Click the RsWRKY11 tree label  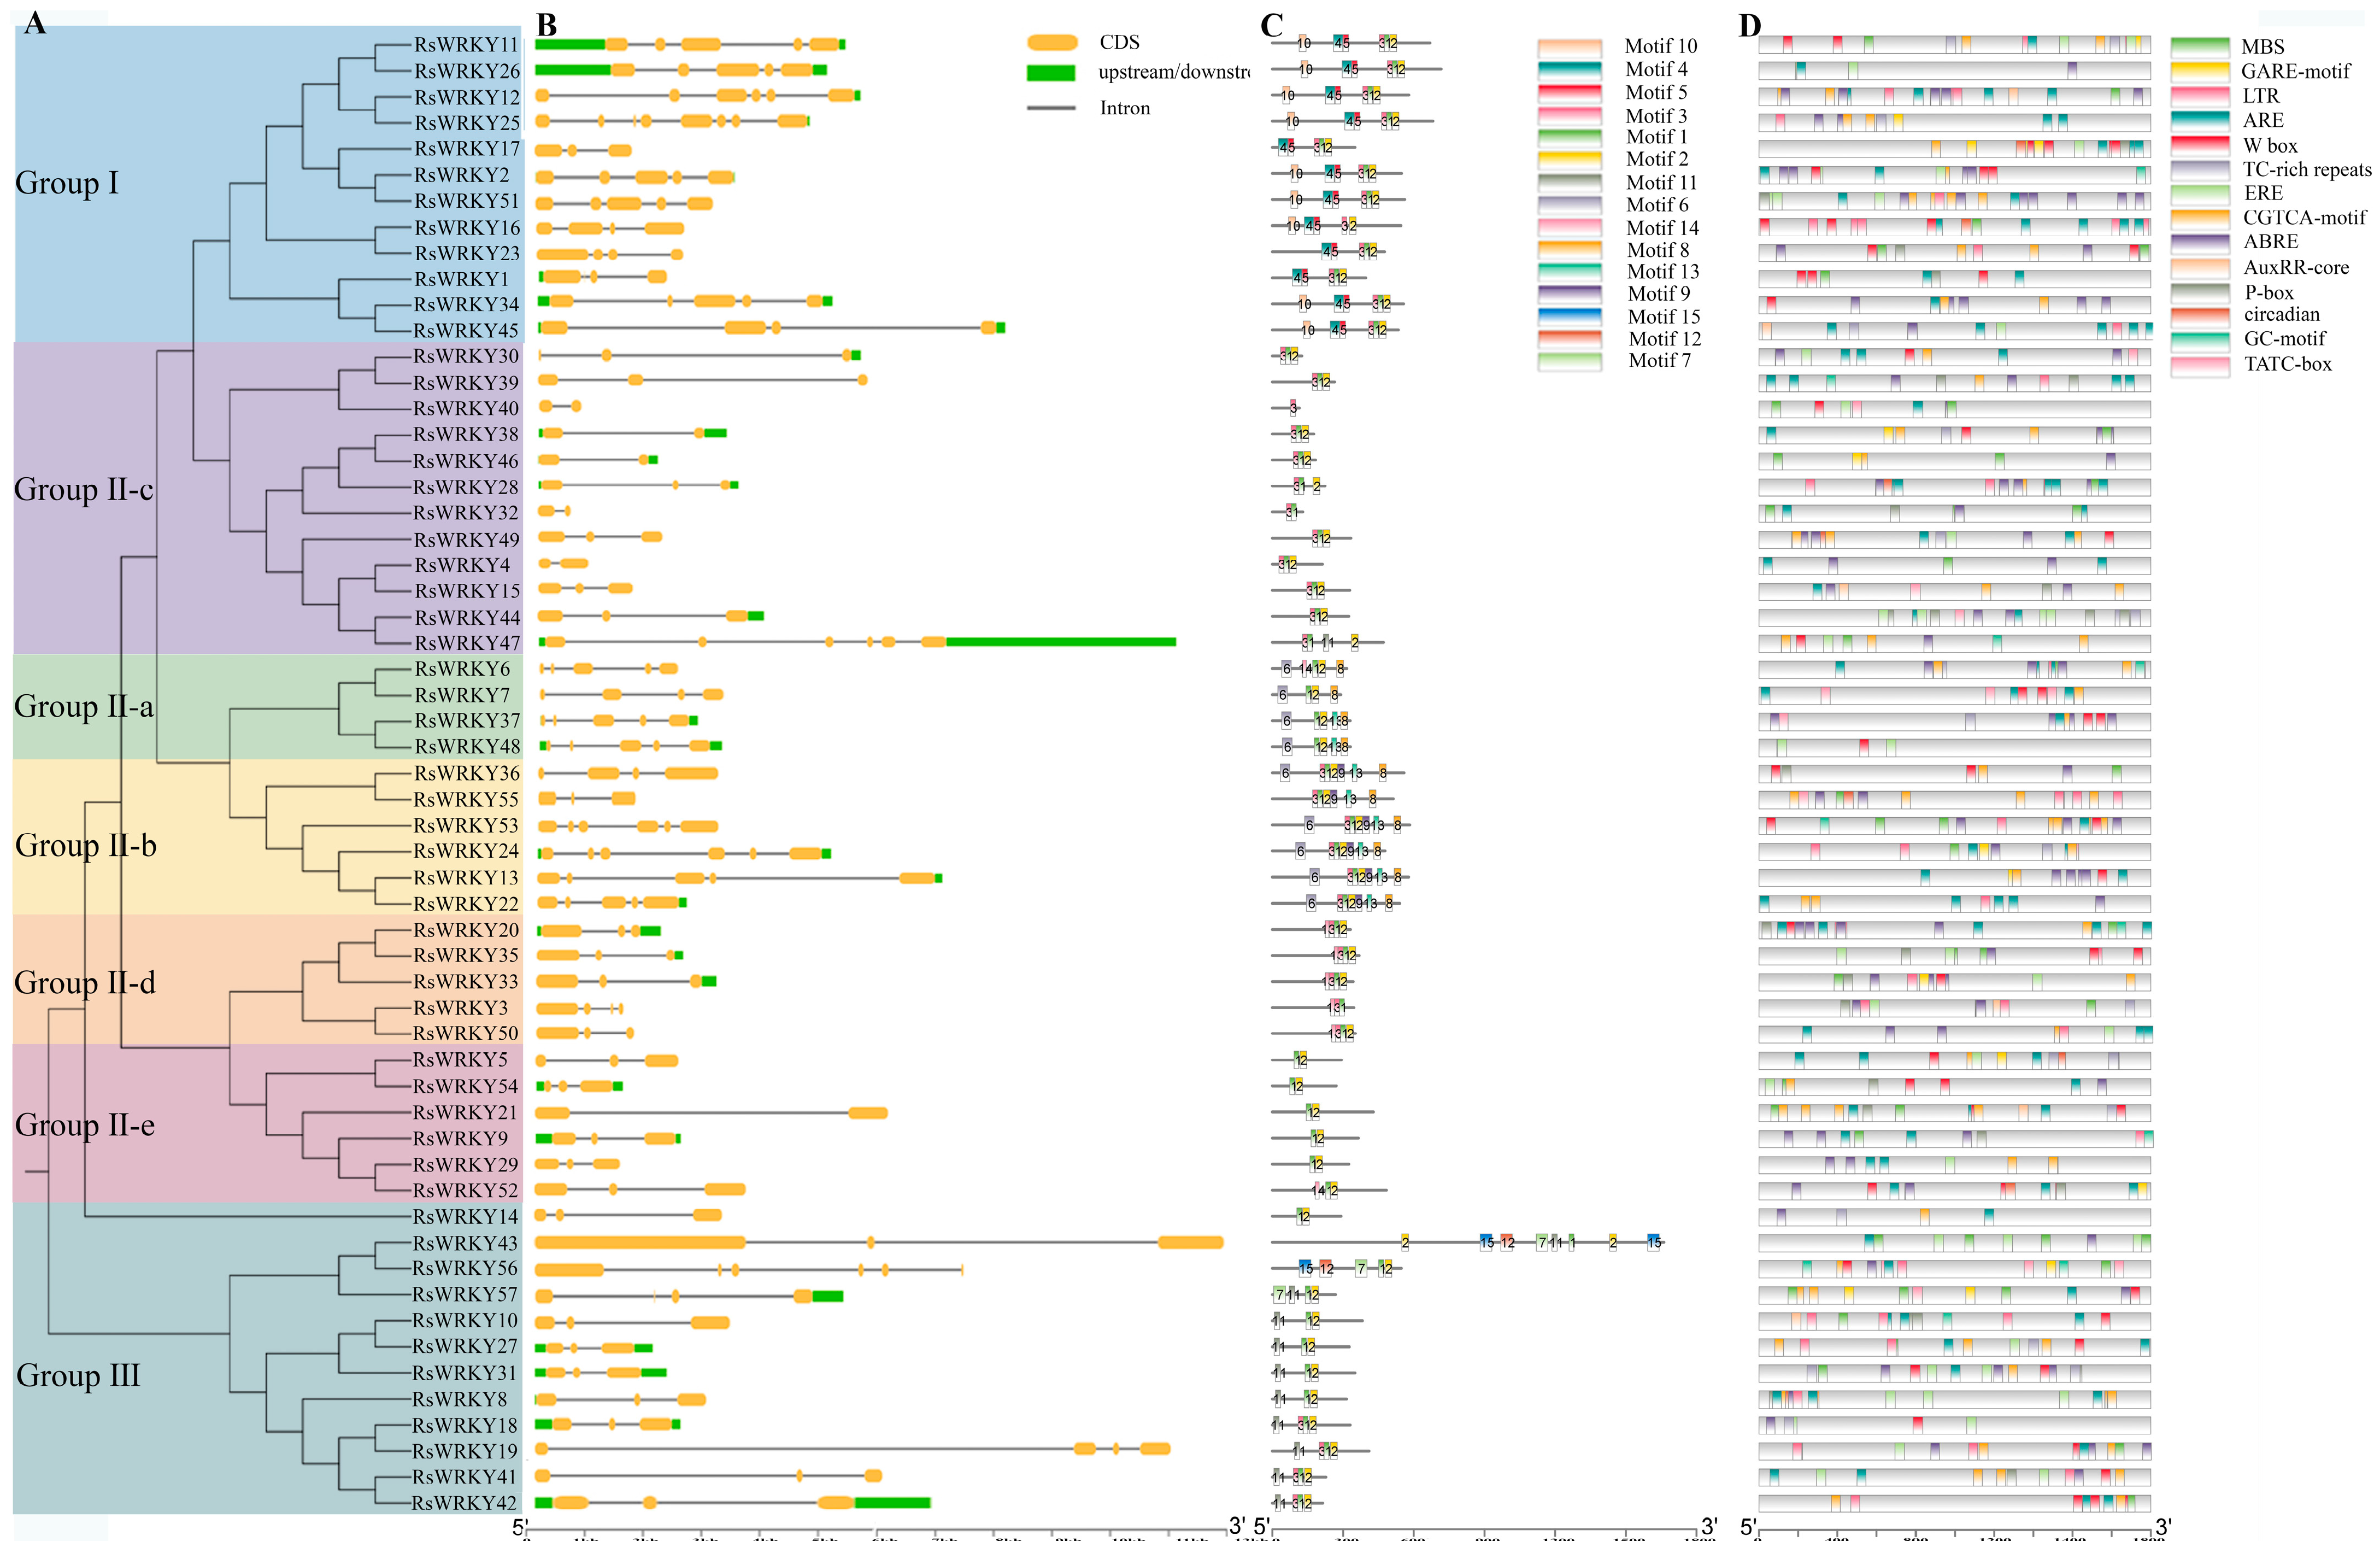click(466, 45)
